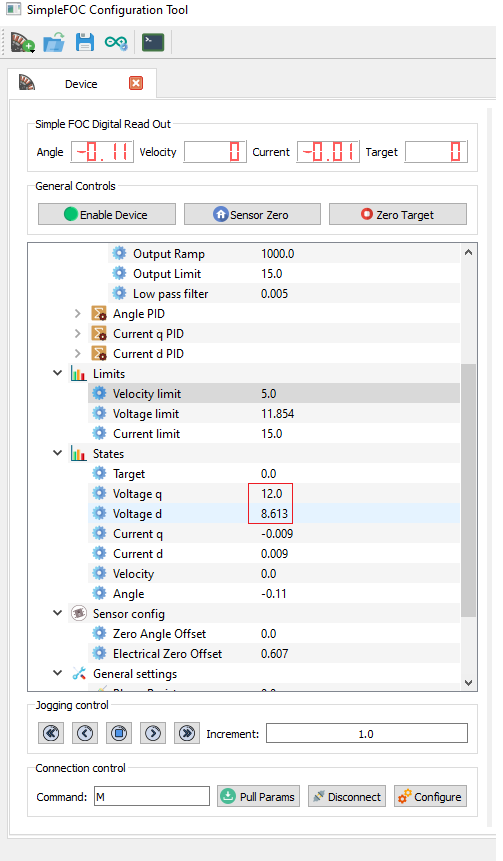
Task: Click Zero Target button
Action: click(x=398, y=214)
